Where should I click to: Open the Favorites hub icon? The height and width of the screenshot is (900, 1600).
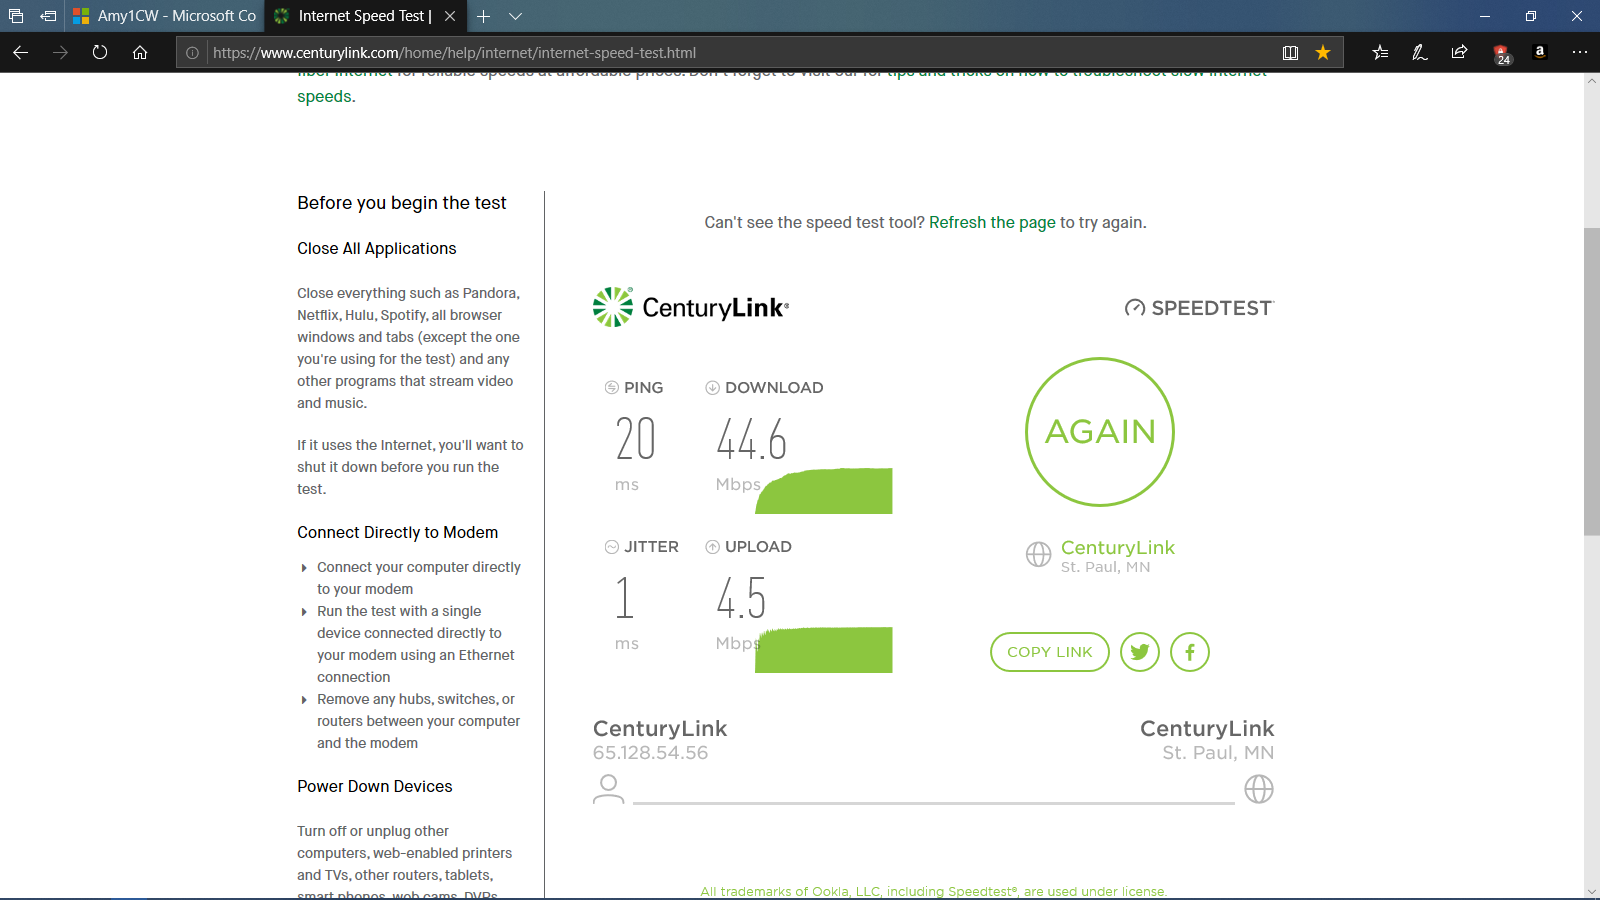[1380, 52]
